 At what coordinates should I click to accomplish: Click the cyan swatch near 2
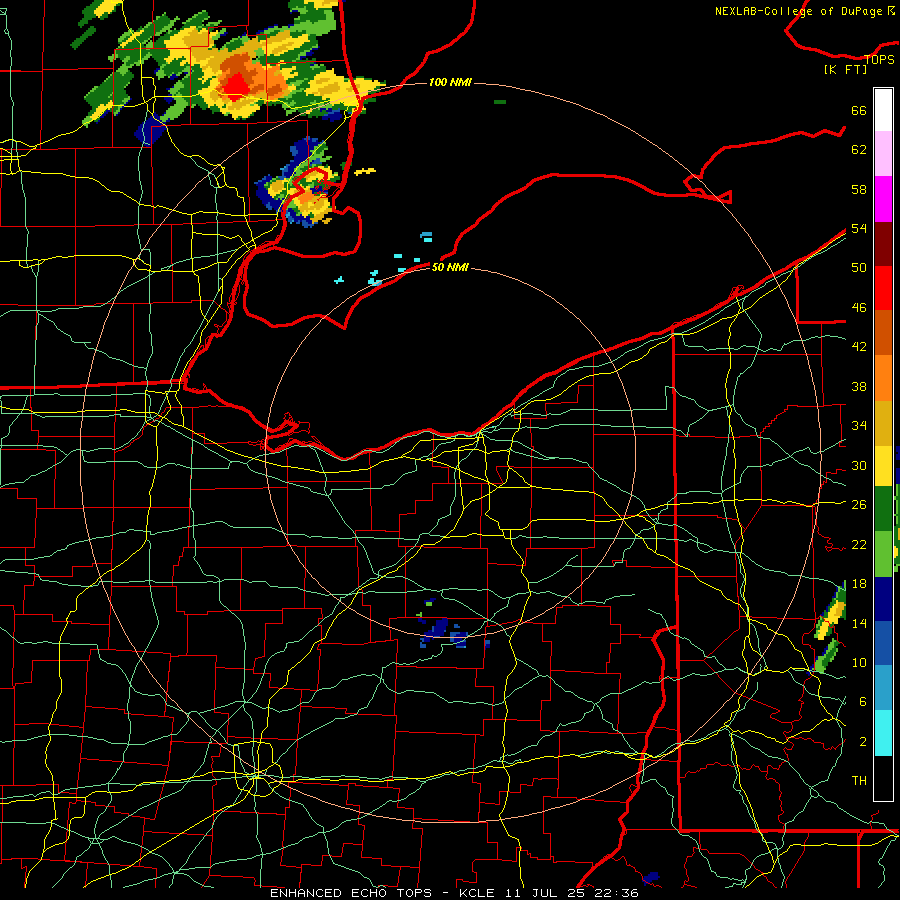click(883, 733)
